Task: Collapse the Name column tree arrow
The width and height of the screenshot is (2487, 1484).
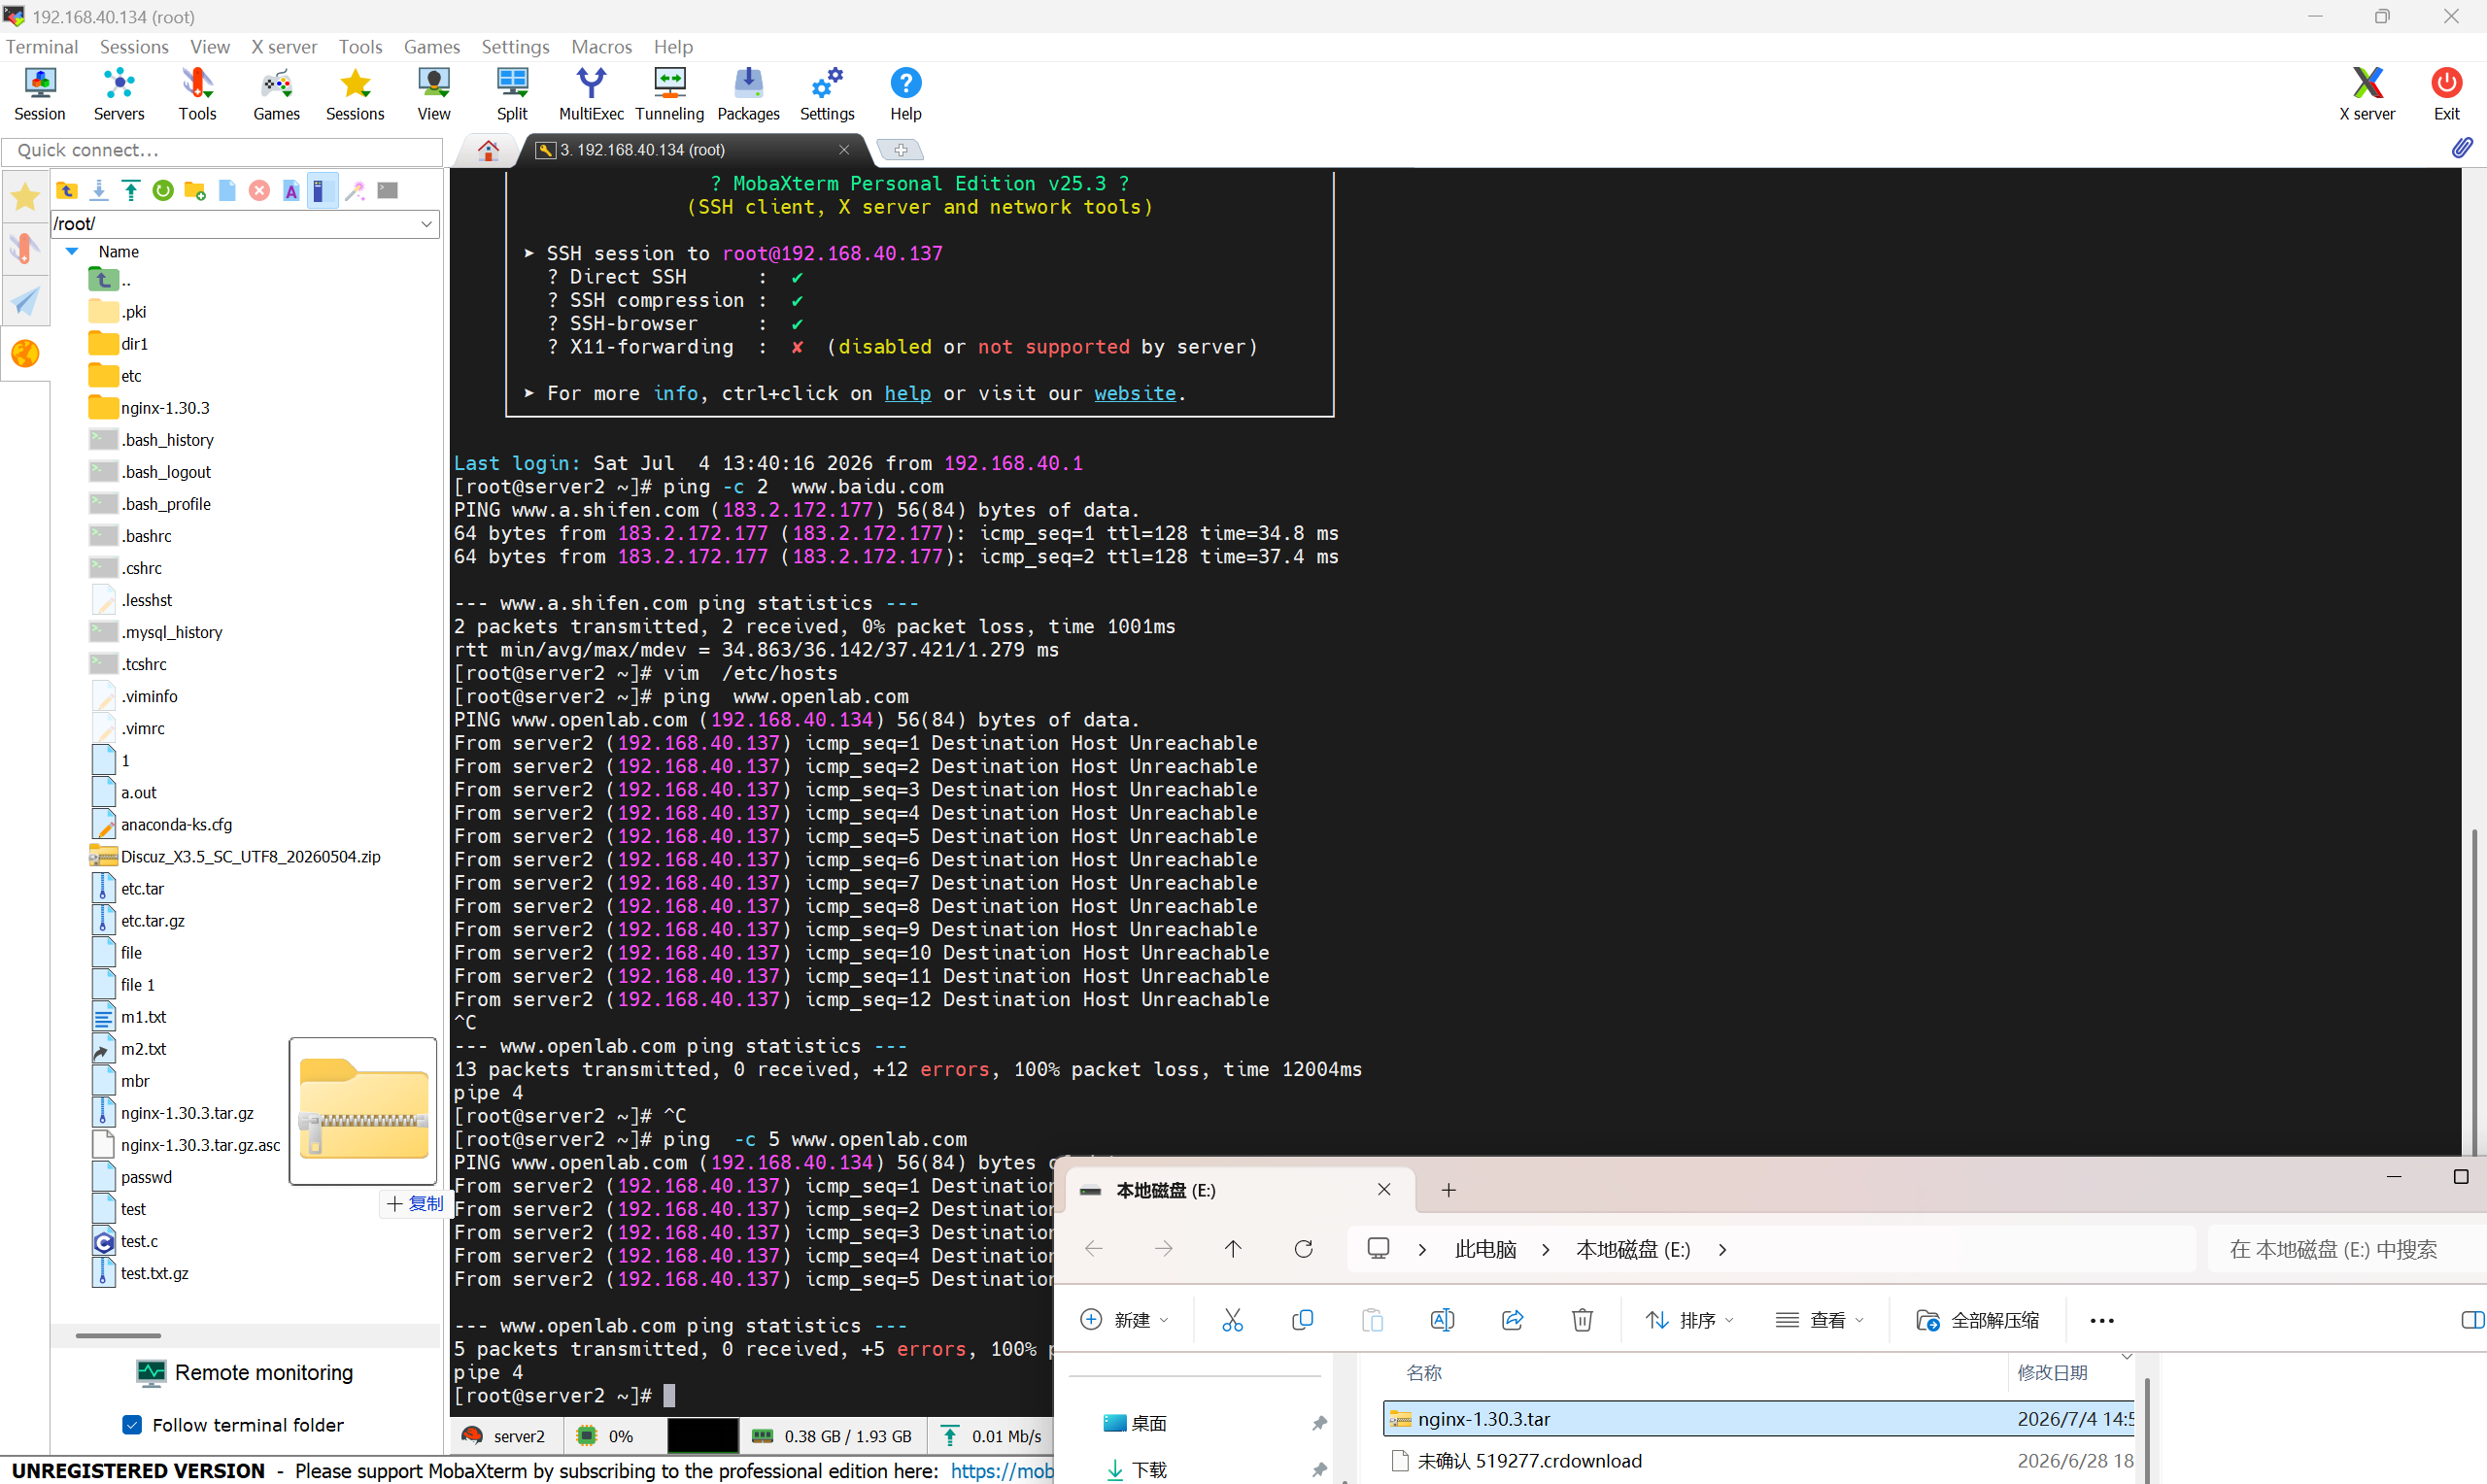Action: click(72, 252)
